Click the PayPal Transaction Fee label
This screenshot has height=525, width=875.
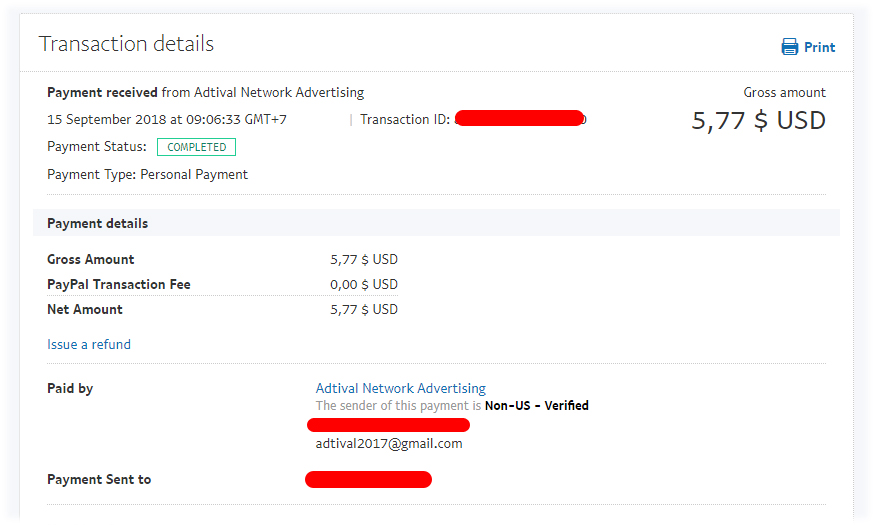pos(118,284)
